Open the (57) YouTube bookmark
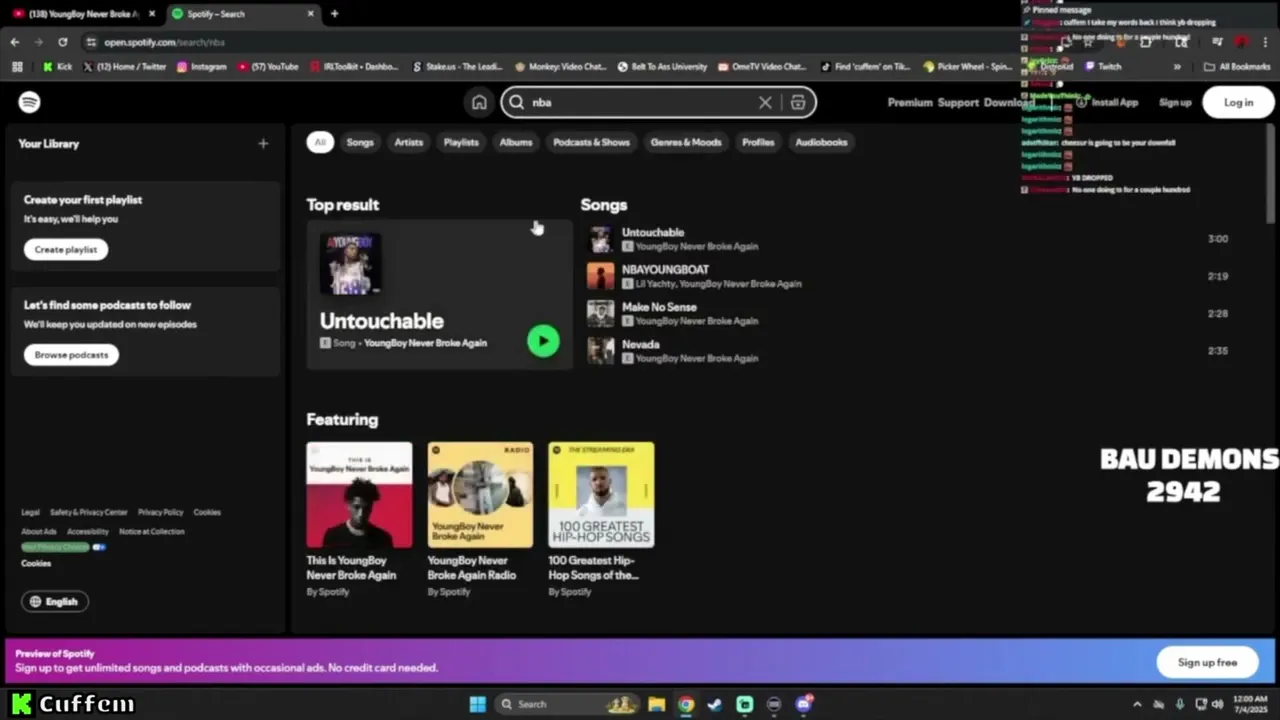The height and width of the screenshot is (720, 1280). (x=268, y=67)
